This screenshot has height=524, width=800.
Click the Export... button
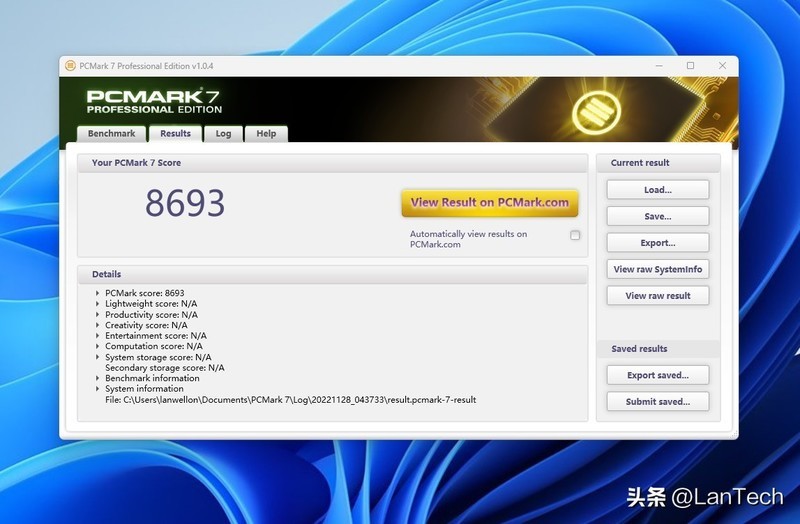pyautogui.click(x=658, y=243)
